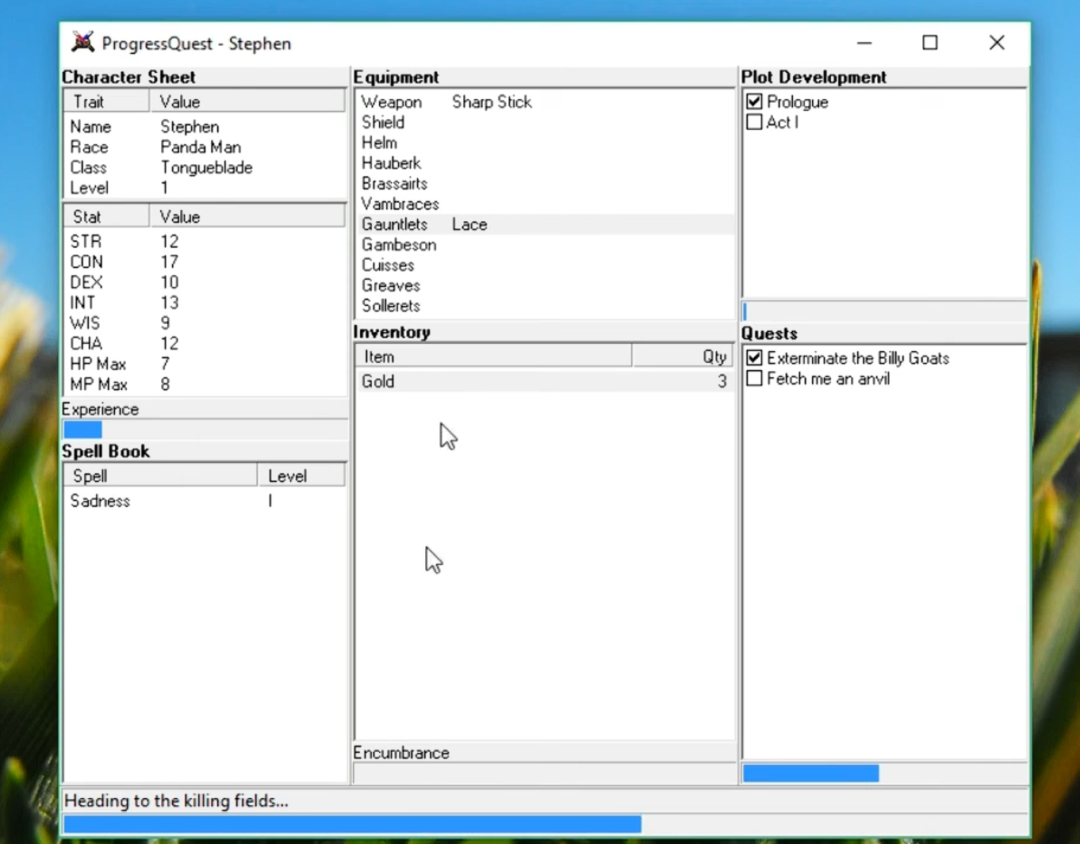Click the Stat column header

[x=107, y=216]
